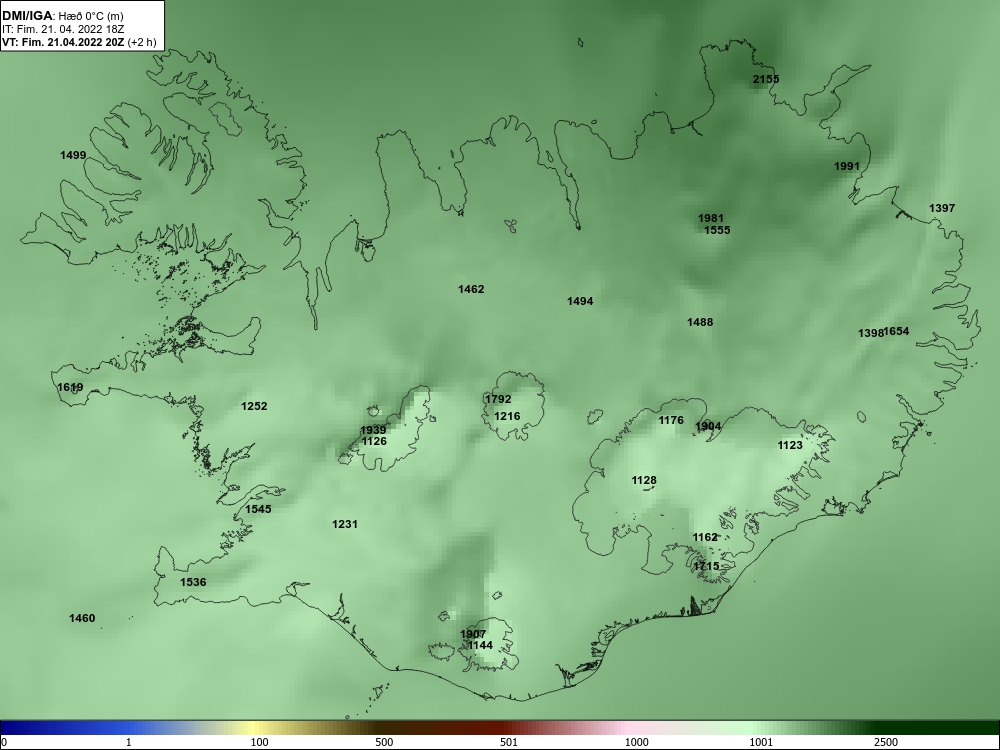
Task: Click the 100 tick on the color scale
Action: pos(260,742)
